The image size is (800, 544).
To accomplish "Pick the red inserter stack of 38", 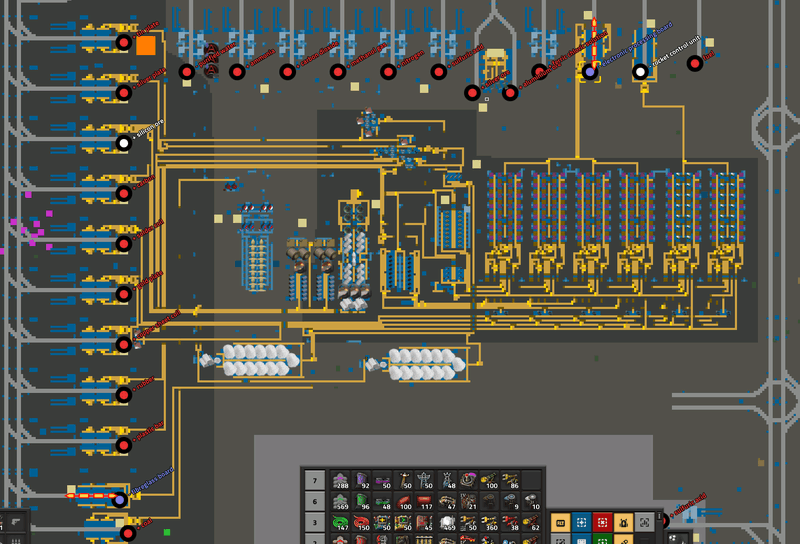I will coord(510,523).
